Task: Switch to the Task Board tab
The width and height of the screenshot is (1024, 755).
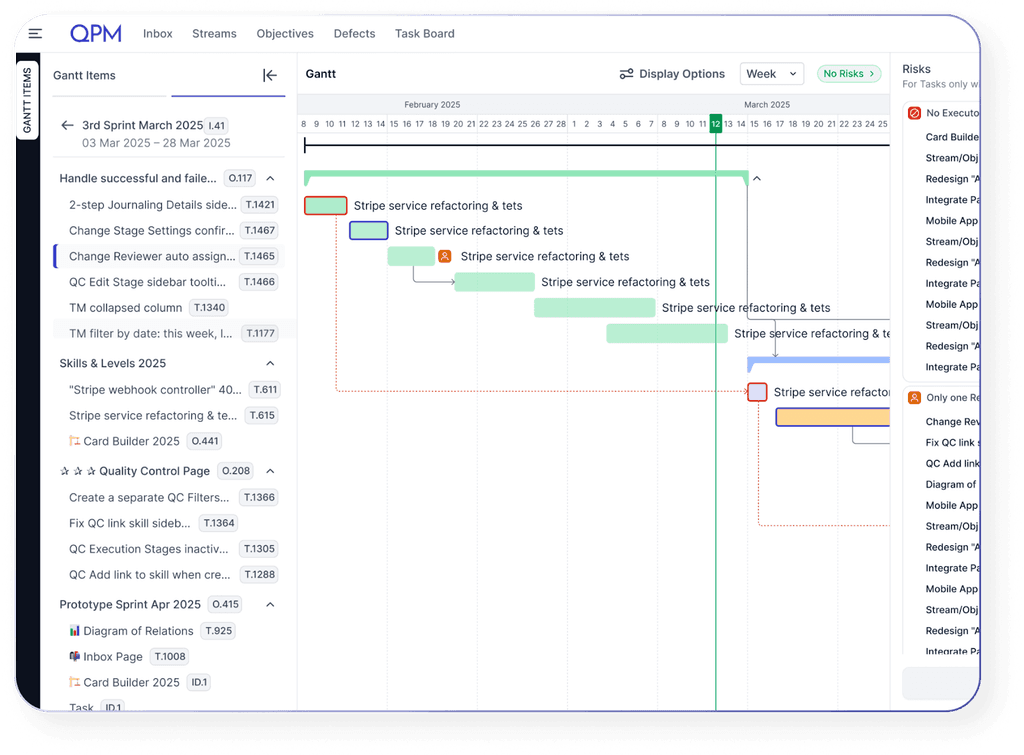Action: pos(424,33)
